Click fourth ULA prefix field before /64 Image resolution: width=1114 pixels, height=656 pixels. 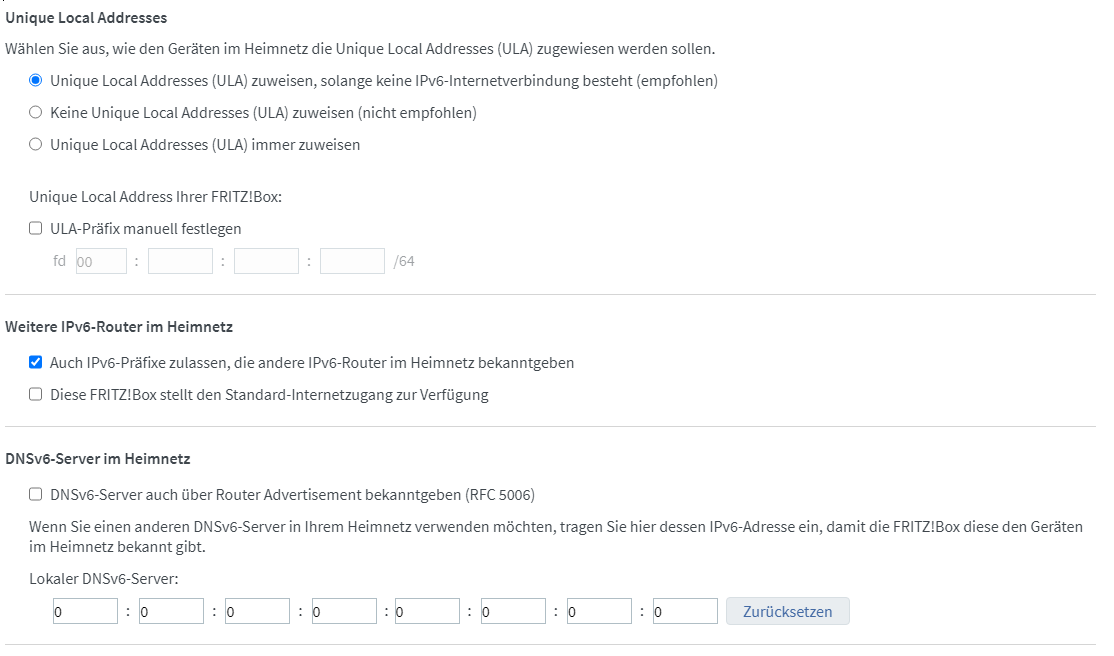352,261
